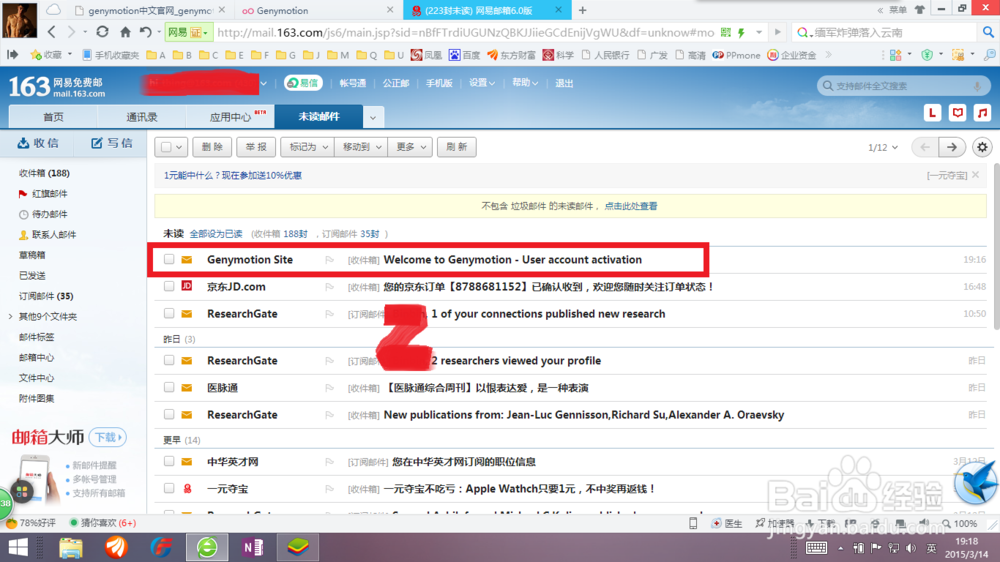Screen dimensions: 1000x562
Task: Switch to the 首页 tab
Action: click(53, 117)
